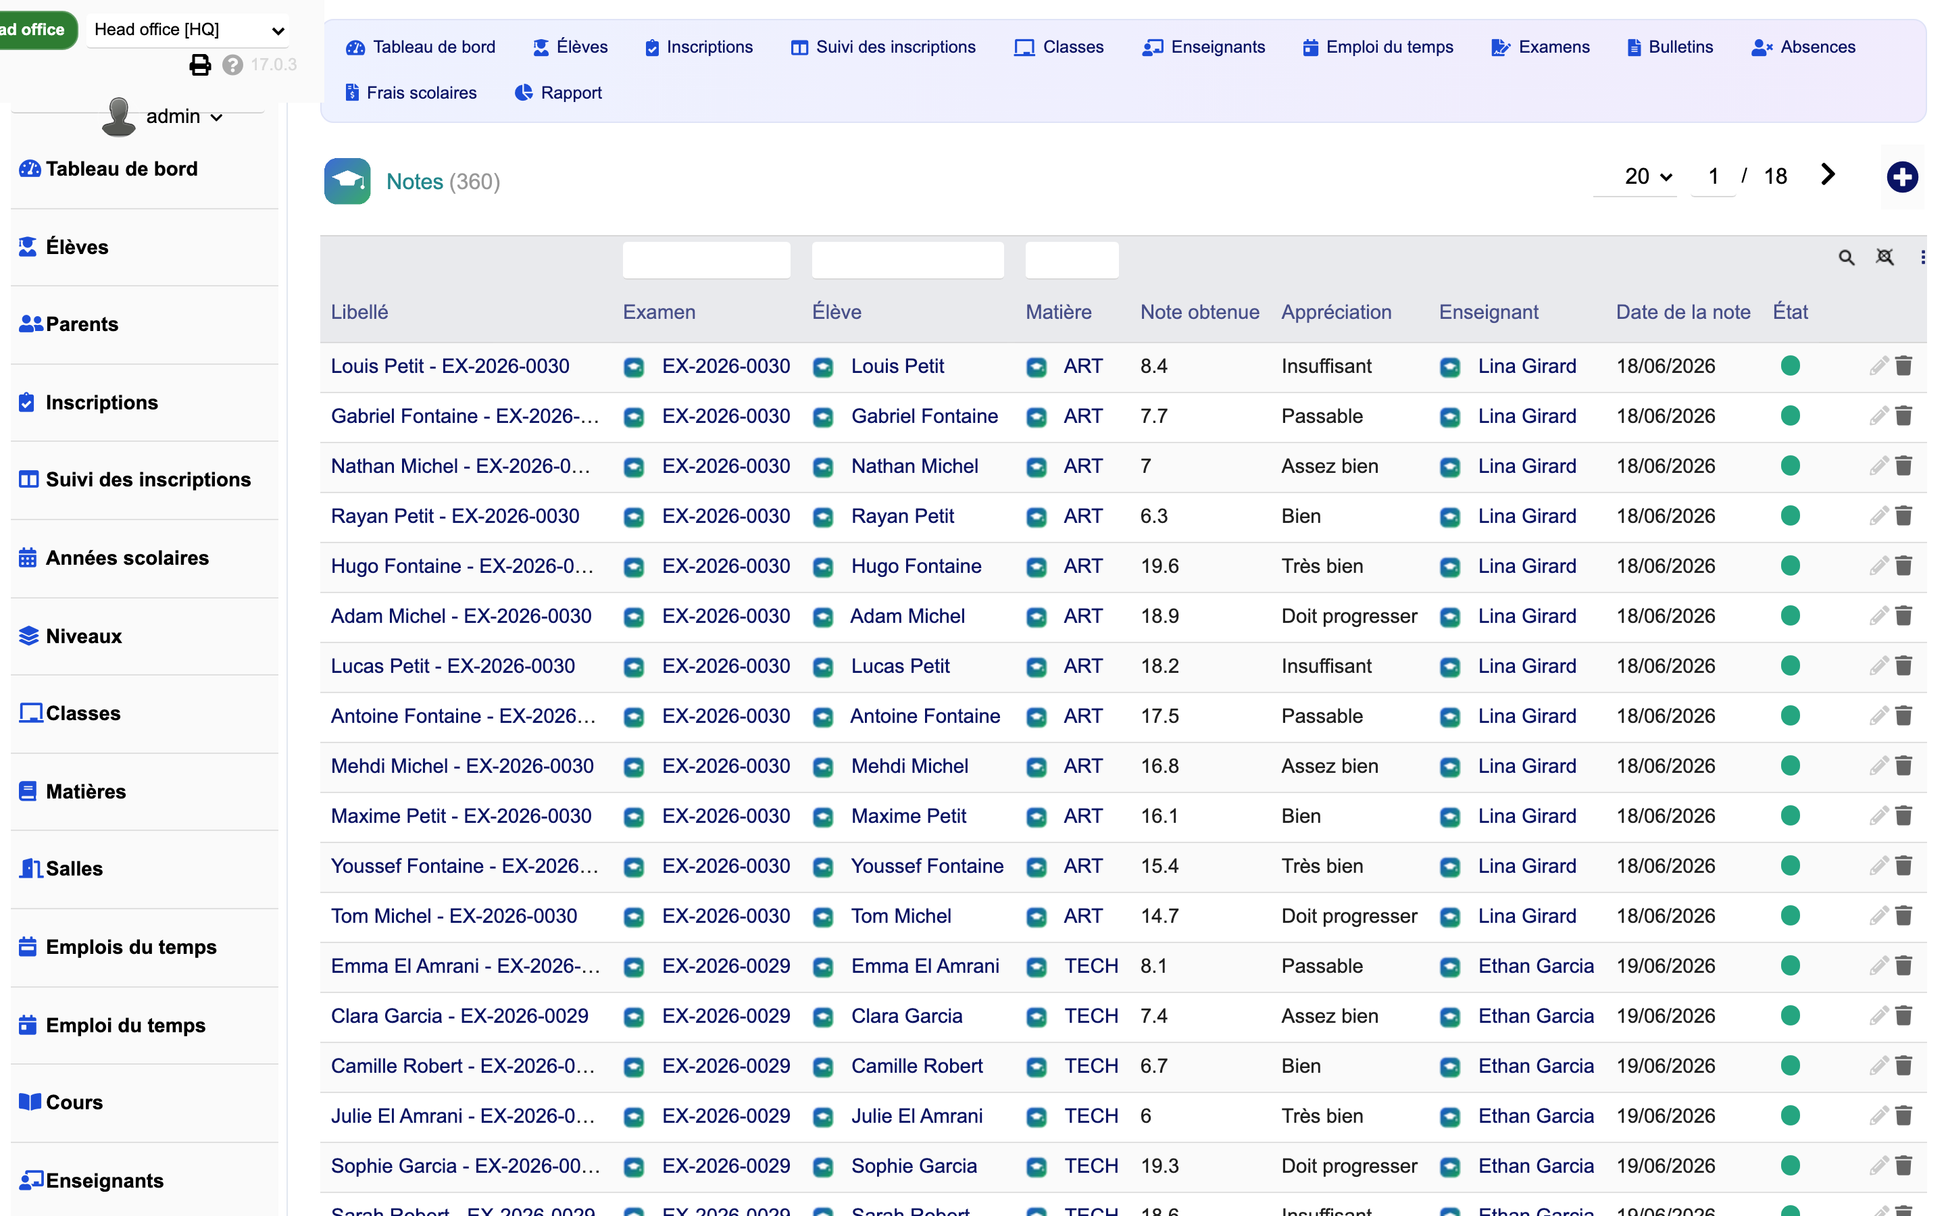
Task: Edit the Clara Garcia note row
Action: point(1879,1016)
